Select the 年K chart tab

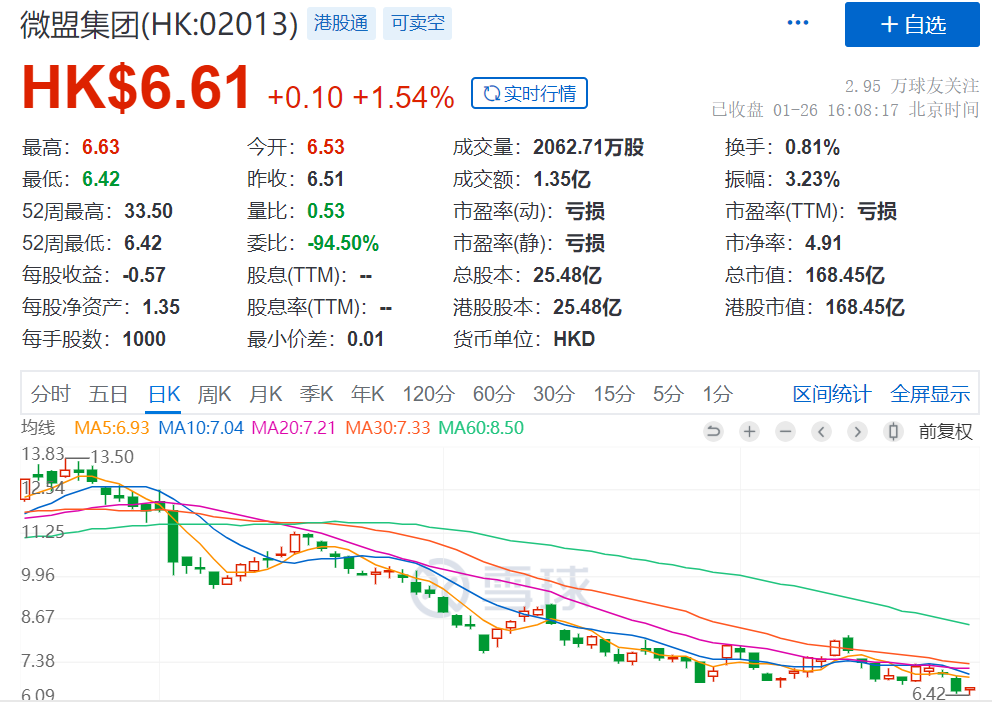368,394
